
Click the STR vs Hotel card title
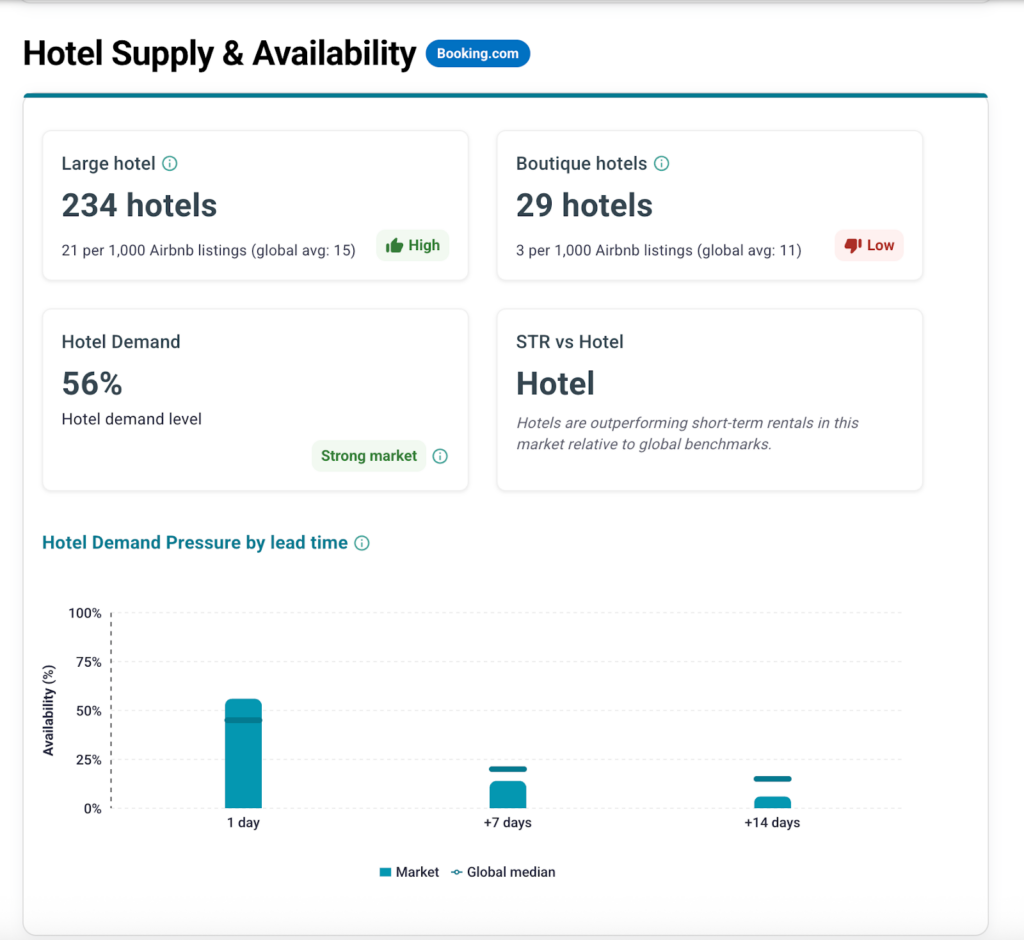[x=569, y=342]
